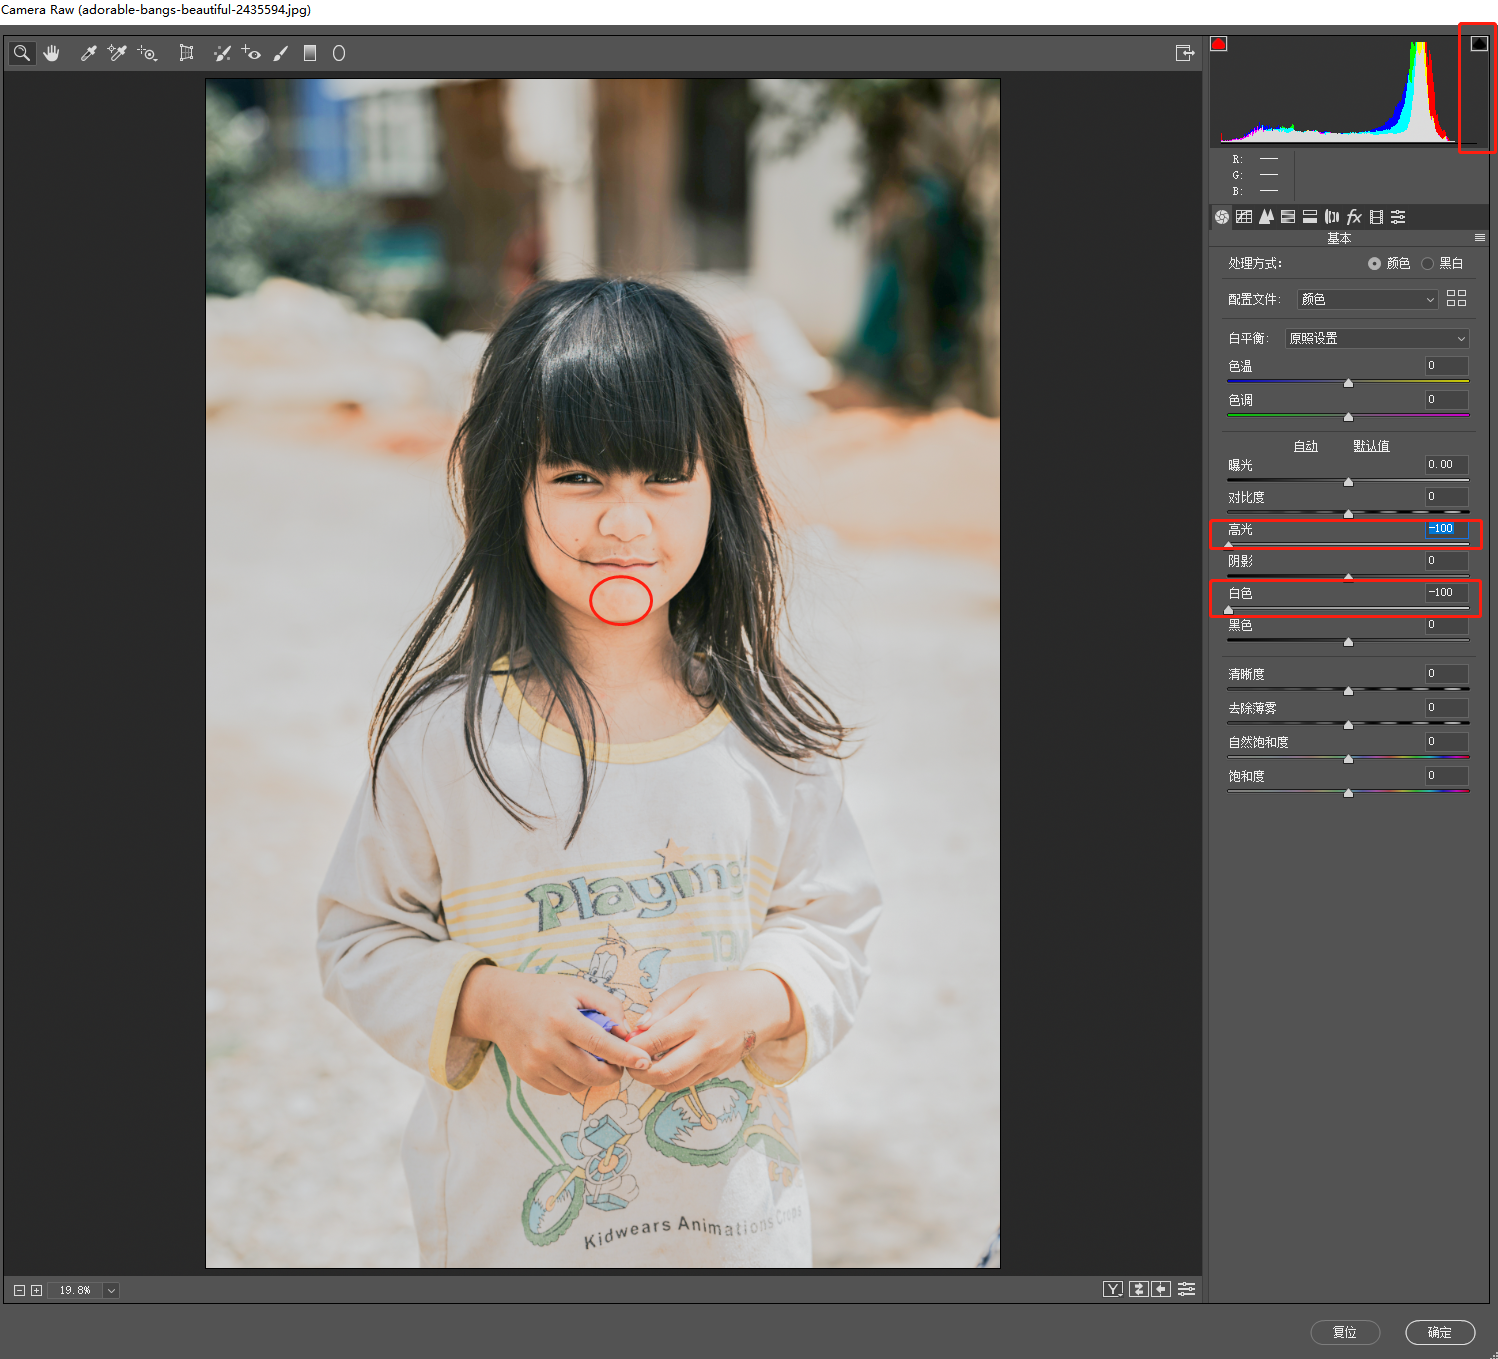Click the 自动 auto link

click(1306, 446)
